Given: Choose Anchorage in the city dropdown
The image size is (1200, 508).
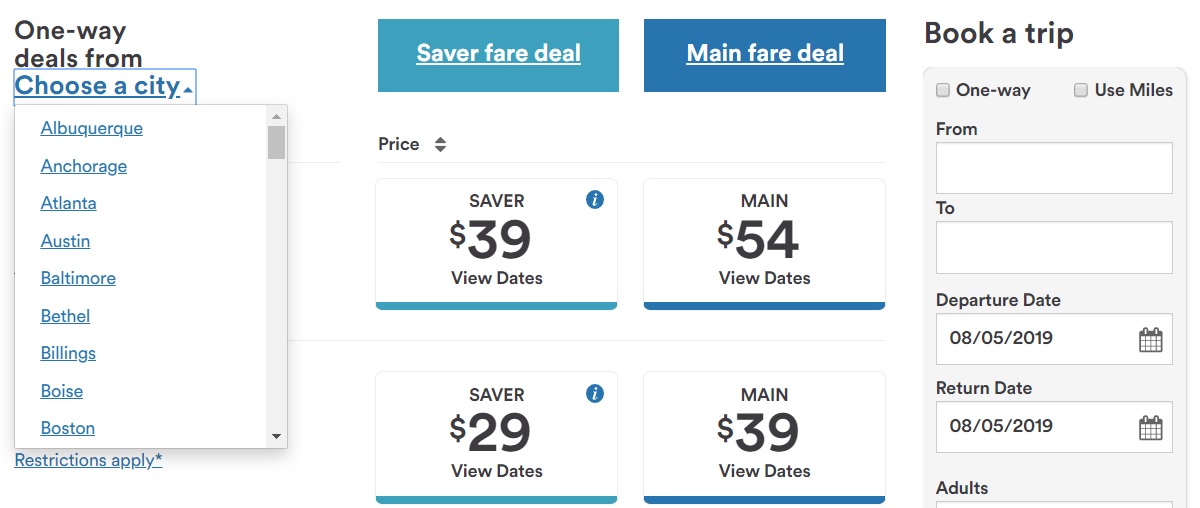Looking at the screenshot, I should [x=84, y=166].
